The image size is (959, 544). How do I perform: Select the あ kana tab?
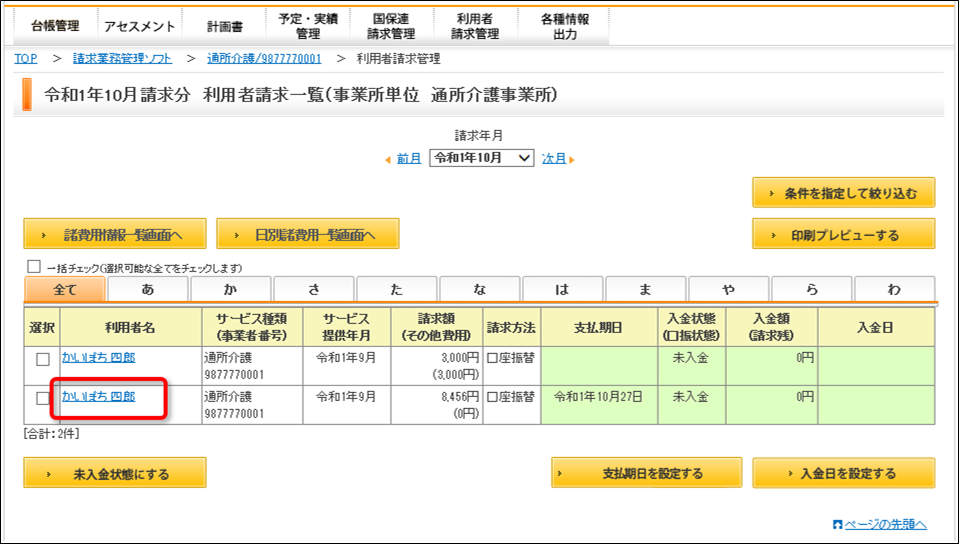147,289
